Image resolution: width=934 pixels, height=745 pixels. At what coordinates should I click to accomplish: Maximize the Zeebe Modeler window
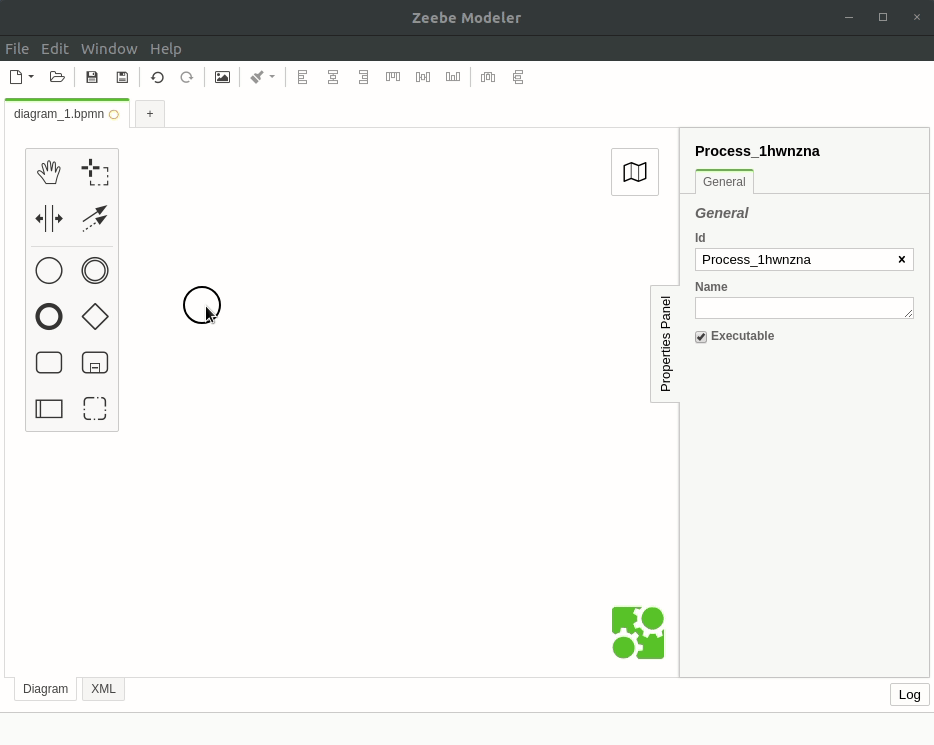883,17
